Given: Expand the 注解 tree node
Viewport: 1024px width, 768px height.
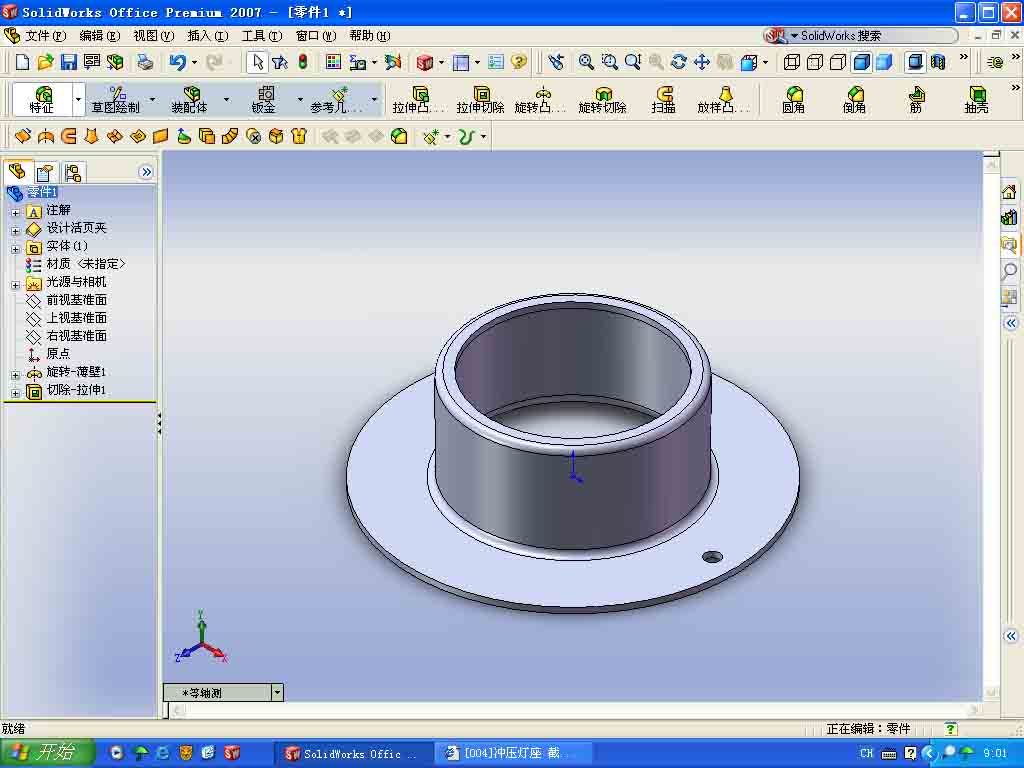Looking at the screenshot, I should (x=15, y=212).
